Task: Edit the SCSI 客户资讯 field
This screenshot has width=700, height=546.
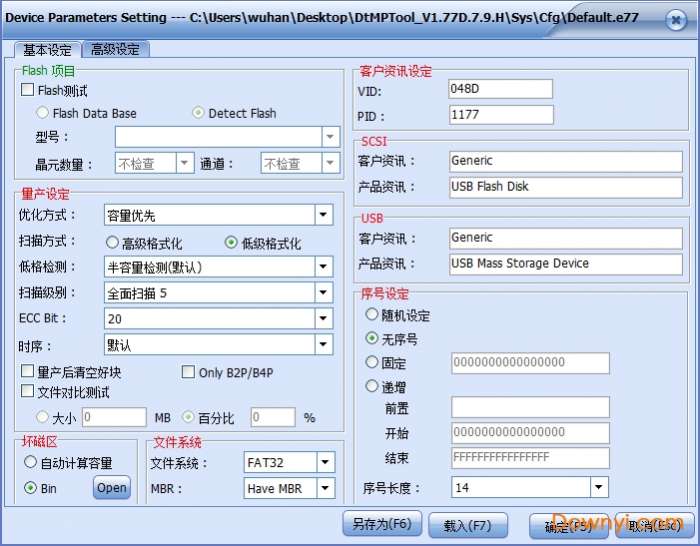Action: (566, 161)
